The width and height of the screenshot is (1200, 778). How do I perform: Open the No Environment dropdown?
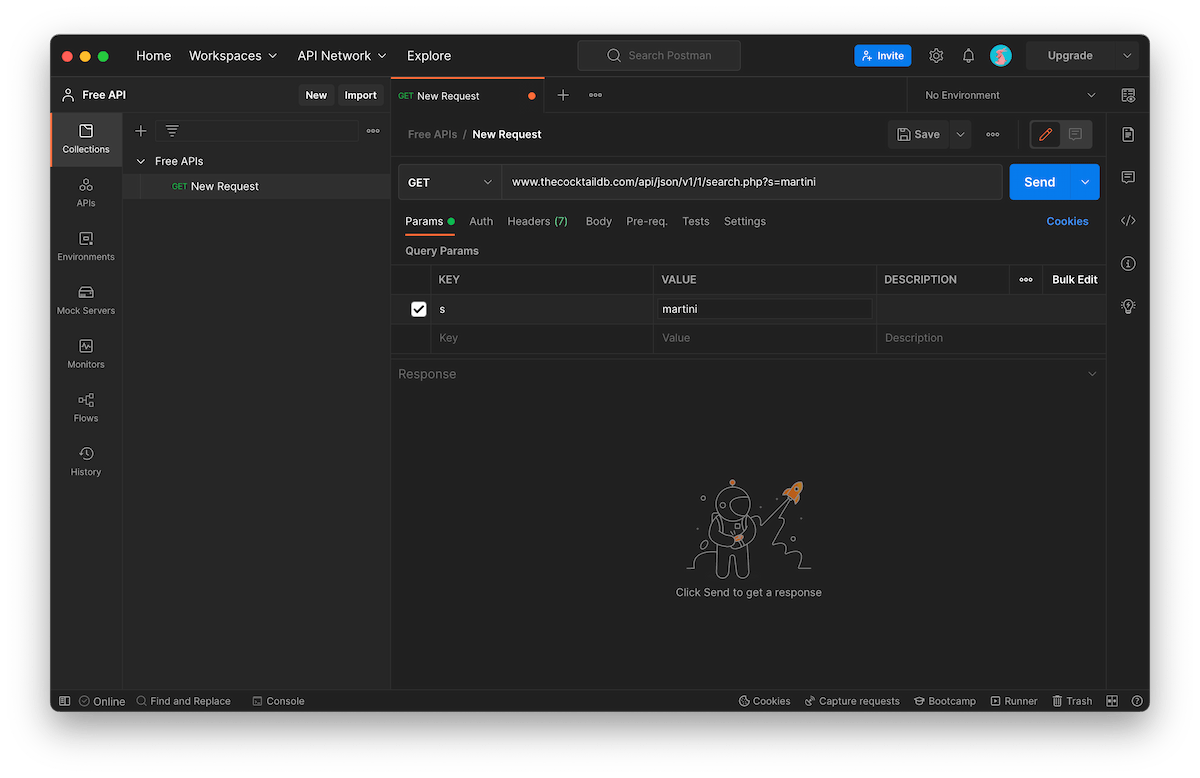pos(1010,95)
